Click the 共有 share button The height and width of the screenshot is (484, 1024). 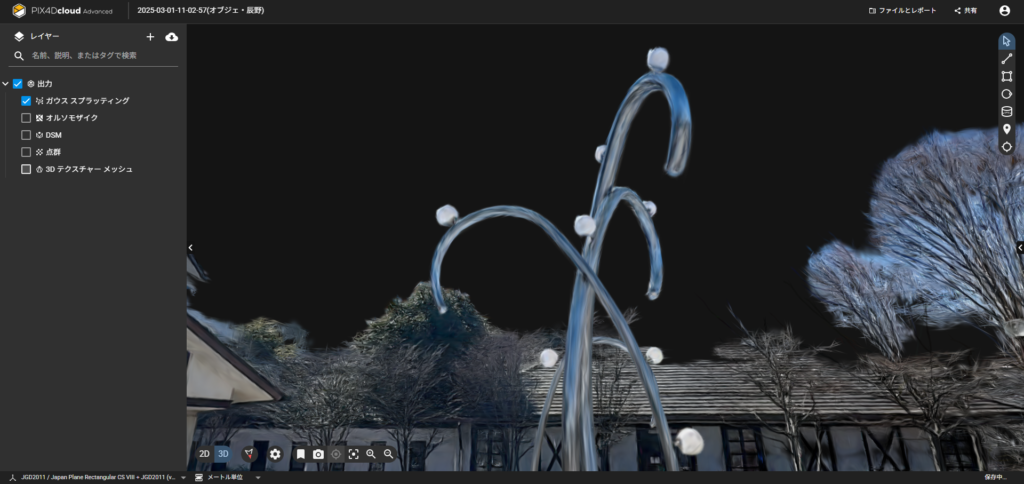[965, 10]
